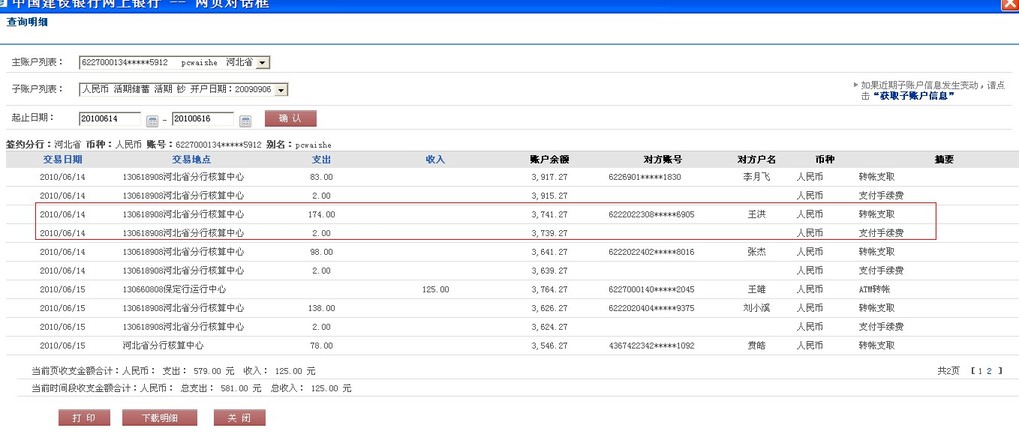The width and height of the screenshot is (1019, 437).
Task: Select counterparty name 刘小溪
Action: (x=756, y=308)
